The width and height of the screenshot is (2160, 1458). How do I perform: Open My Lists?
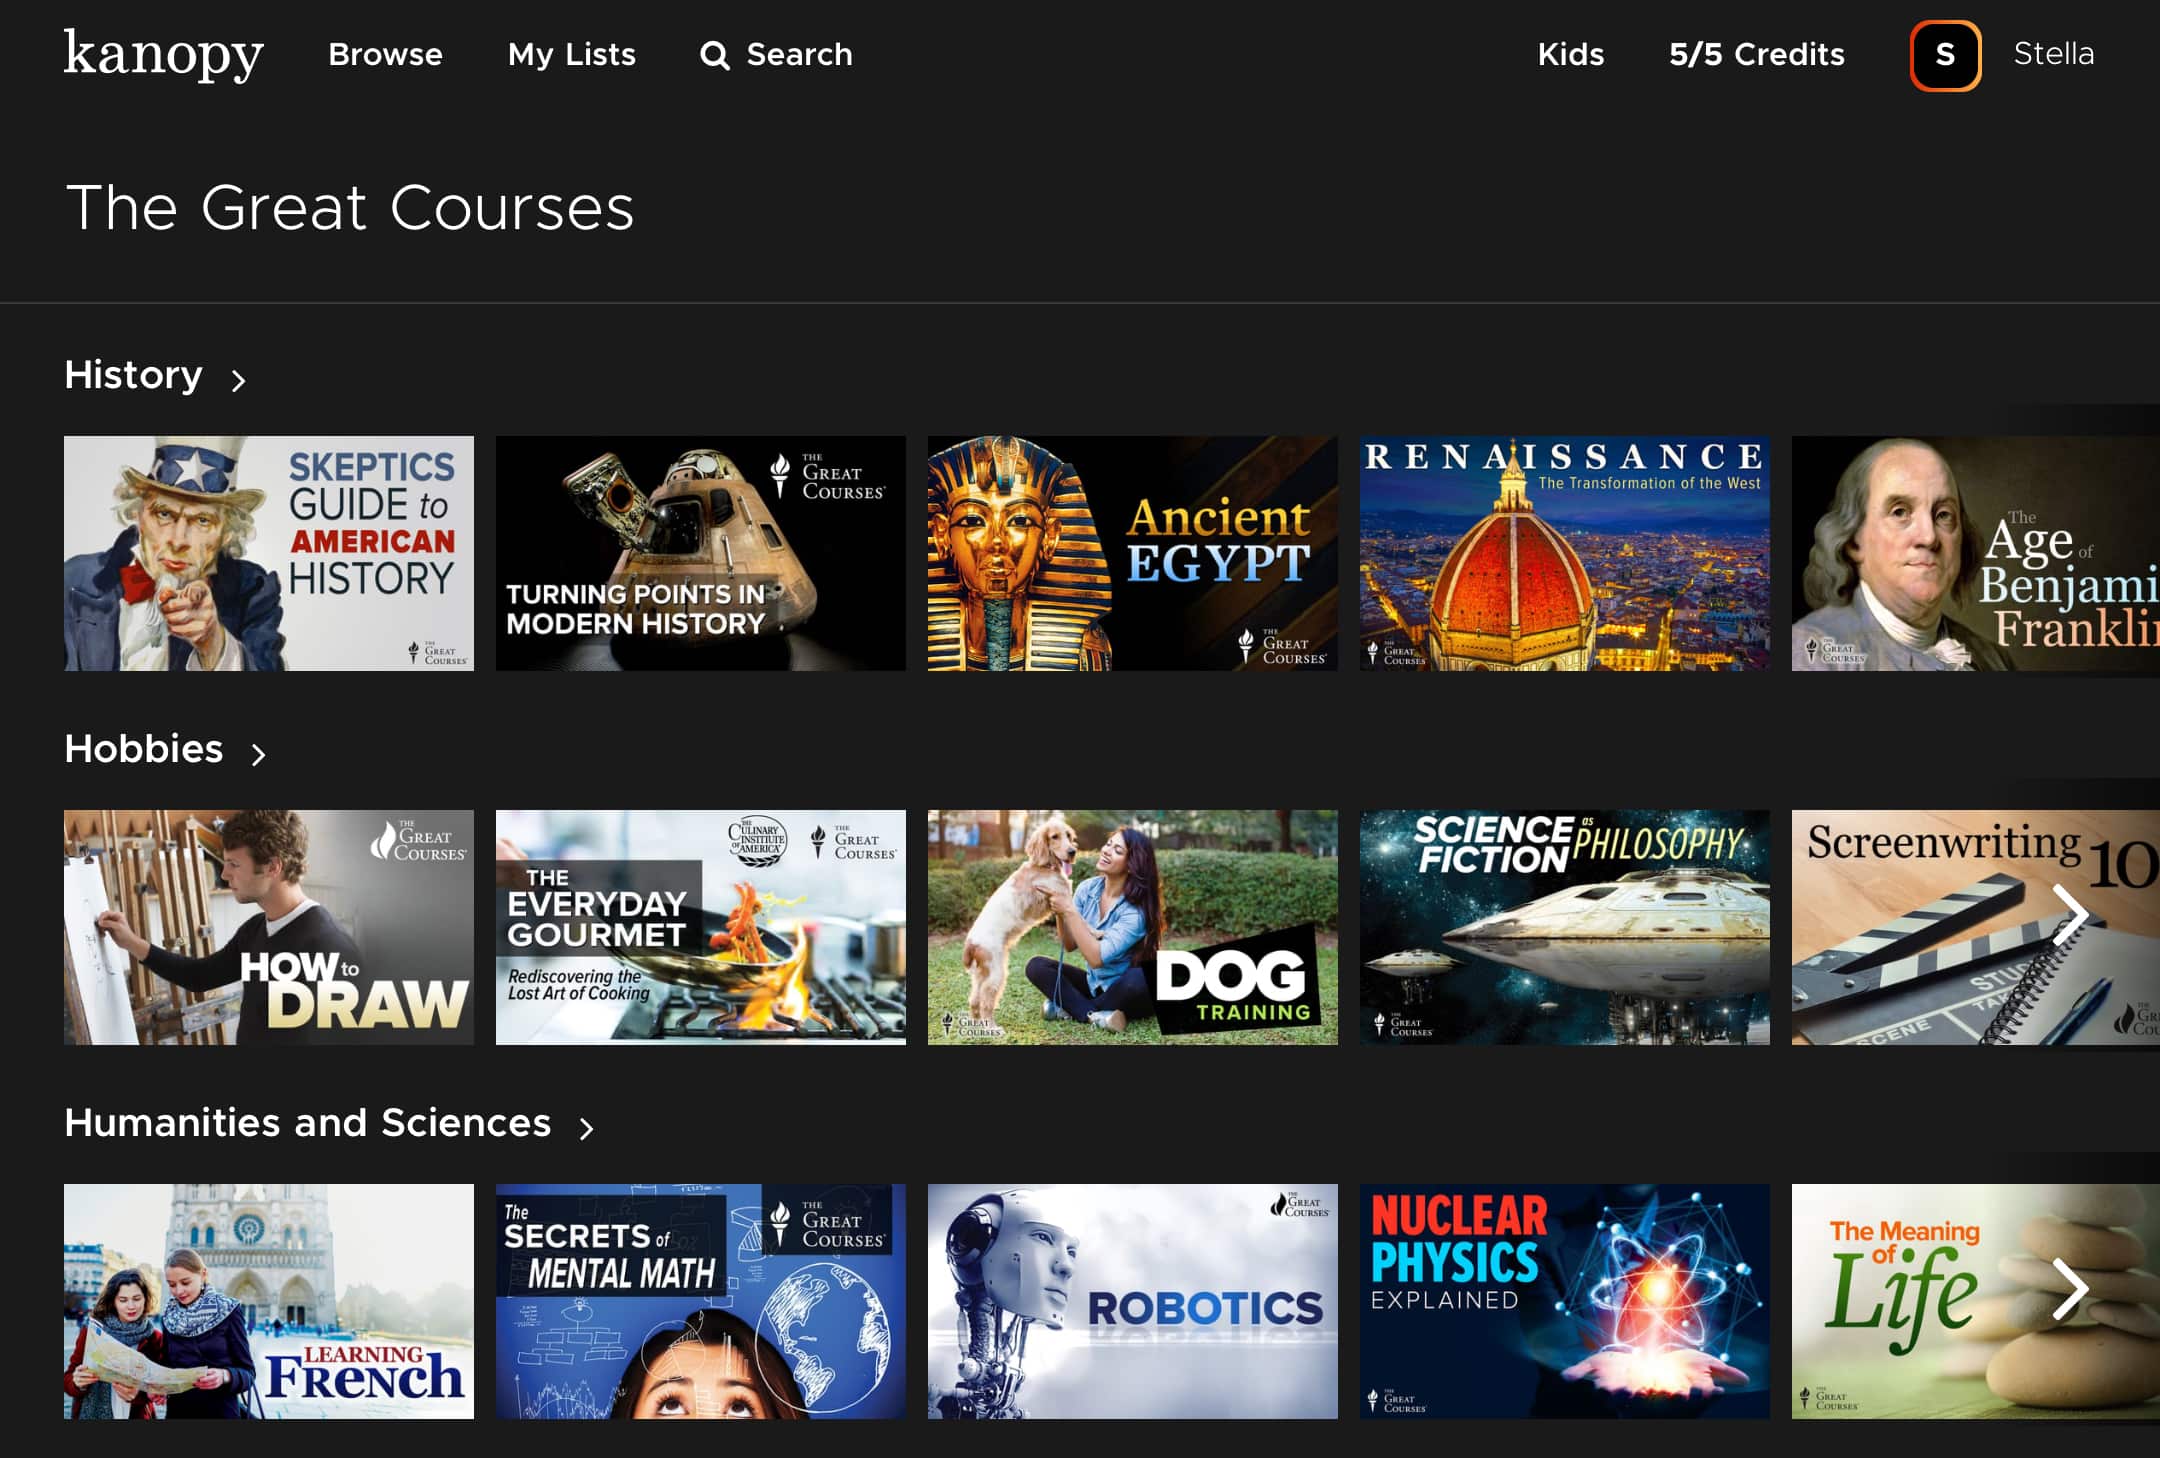click(571, 55)
